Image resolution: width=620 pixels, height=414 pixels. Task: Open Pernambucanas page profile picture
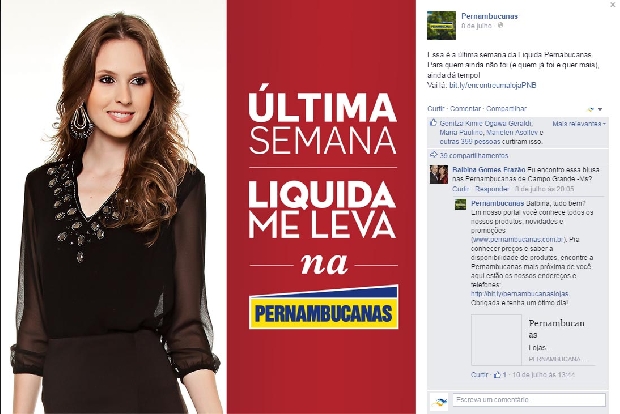(x=441, y=25)
